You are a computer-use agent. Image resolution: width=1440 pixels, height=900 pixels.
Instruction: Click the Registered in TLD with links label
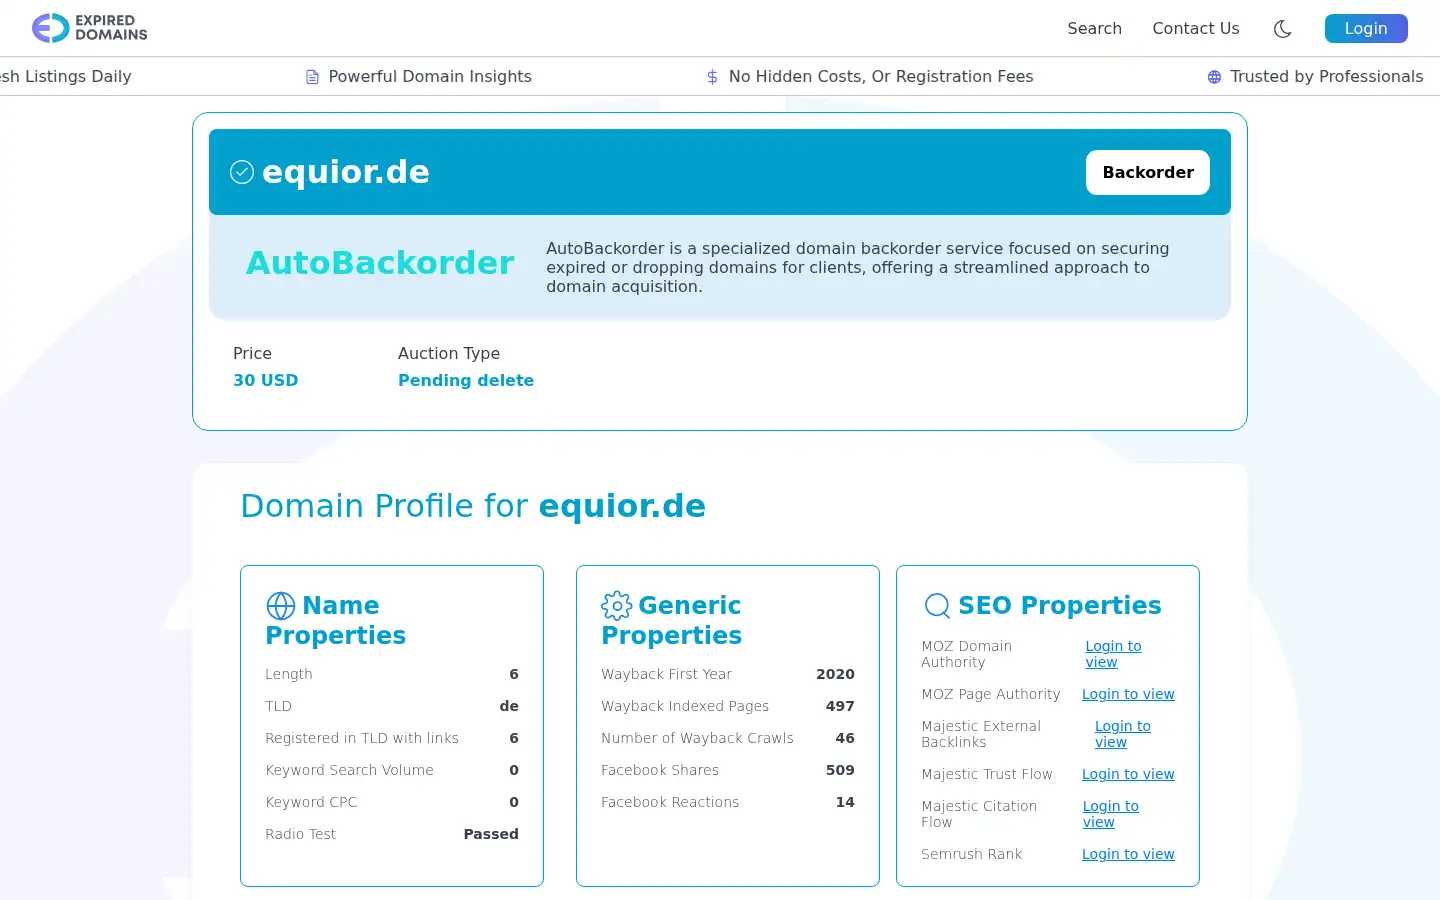point(362,738)
